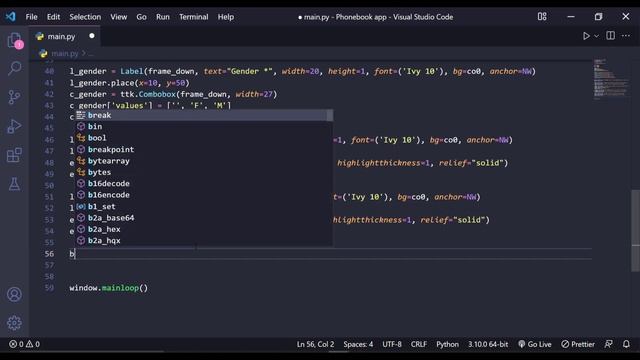Click line number 59 in gutter
The height and width of the screenshot is (360, 640).
click(x=49, y=288)
